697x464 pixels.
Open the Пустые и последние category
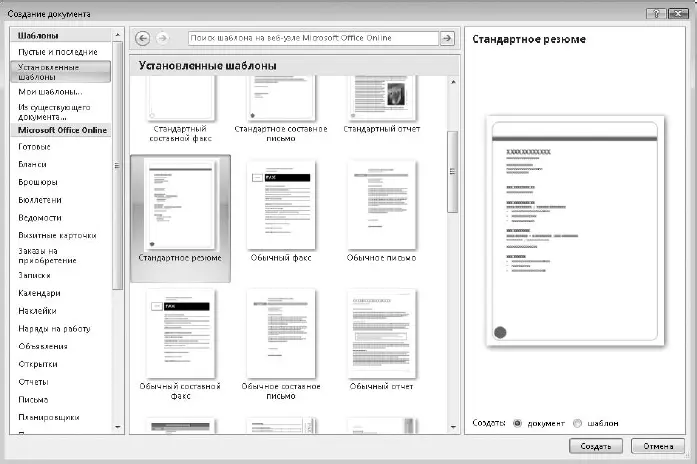(57, 51)
